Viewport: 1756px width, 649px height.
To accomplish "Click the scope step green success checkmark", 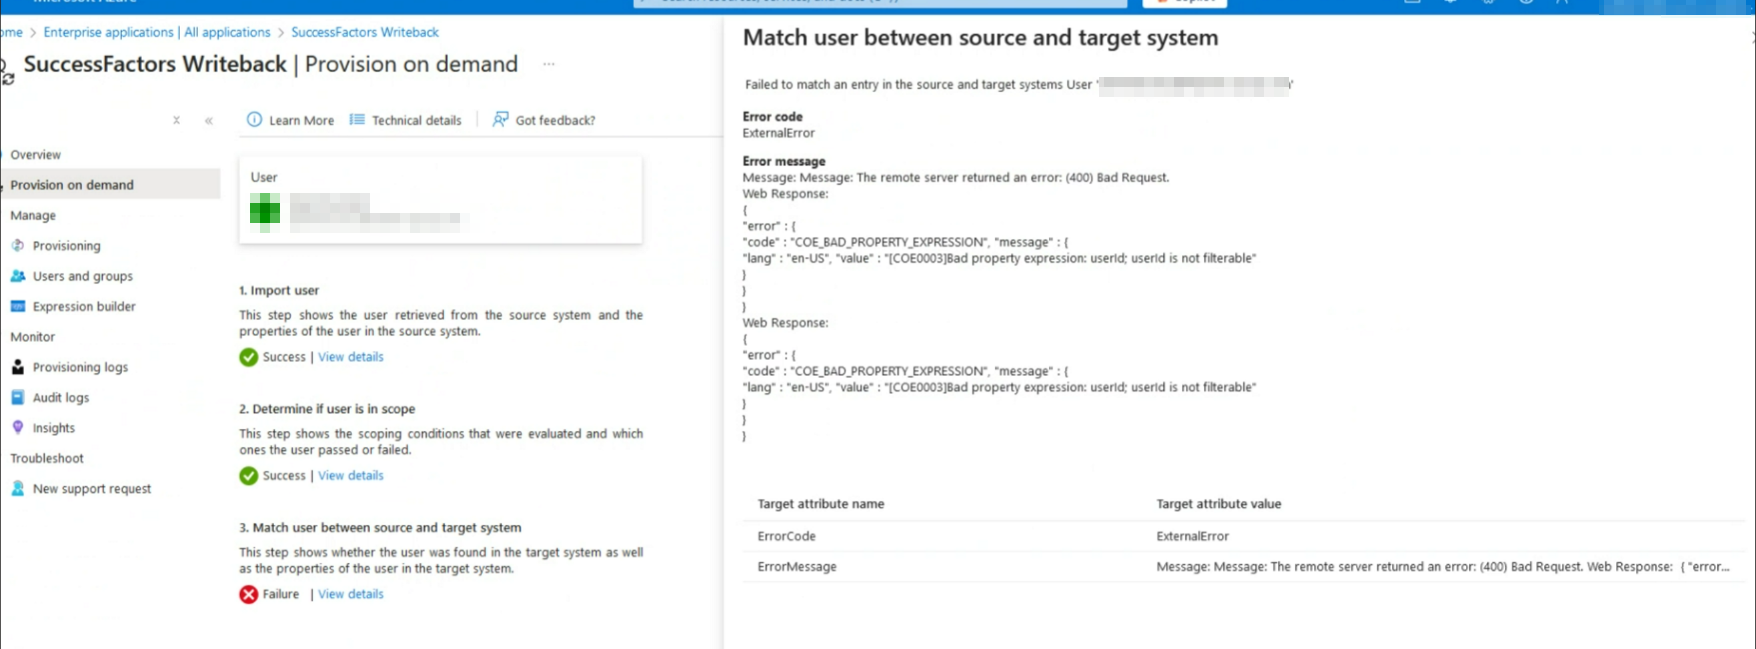I will point(249,476).
